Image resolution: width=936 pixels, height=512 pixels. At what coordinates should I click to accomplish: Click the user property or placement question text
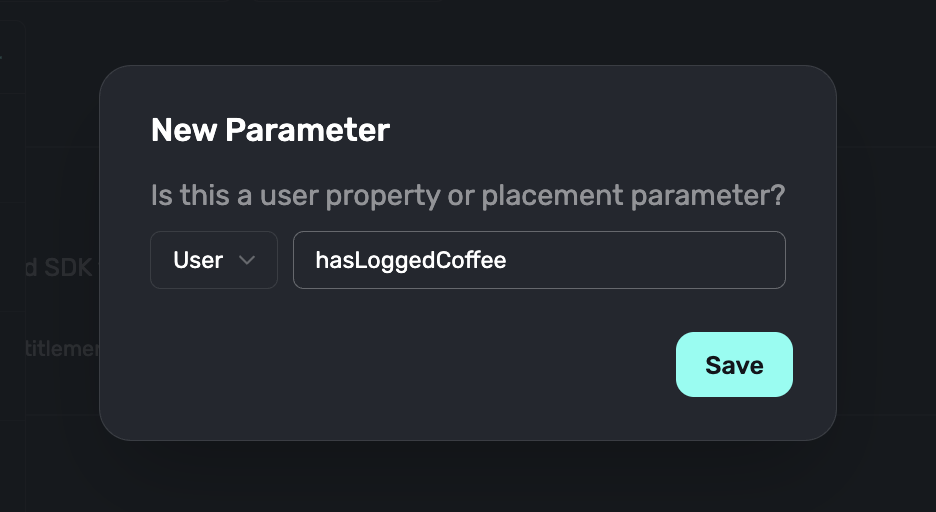click(x=467, y=195)
